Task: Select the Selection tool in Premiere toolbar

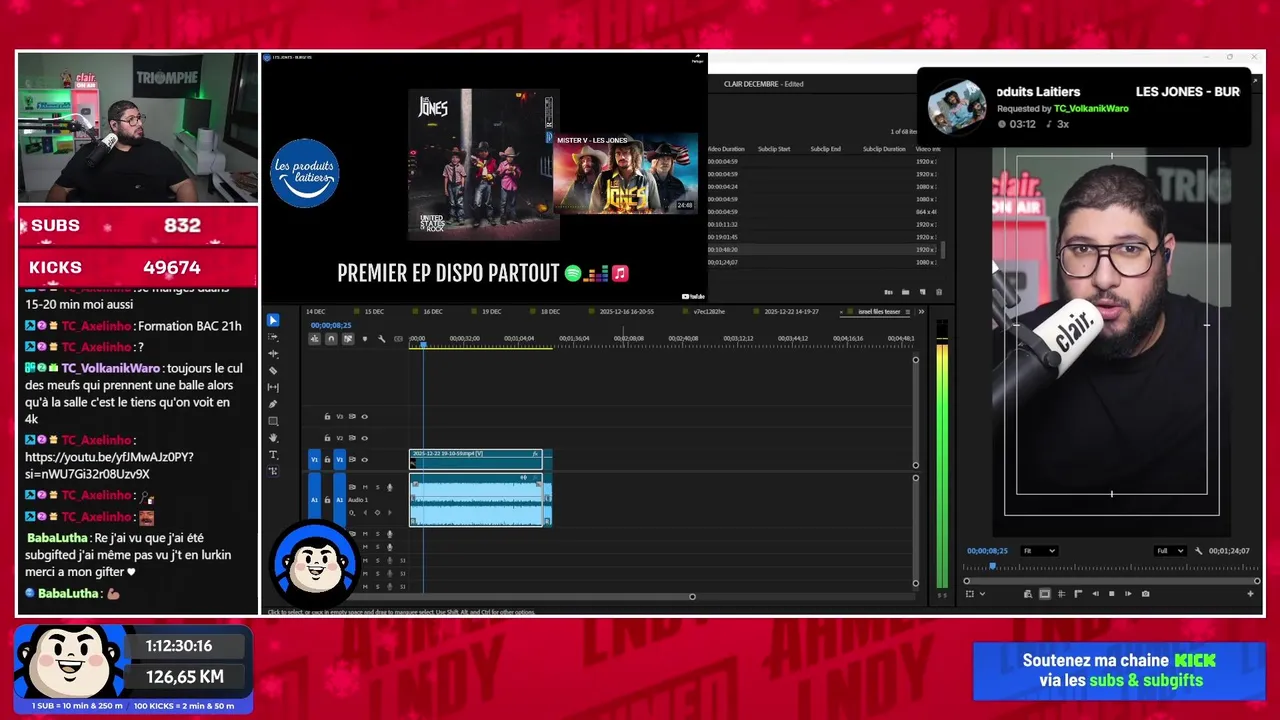Action: click(x=274, y=320)
